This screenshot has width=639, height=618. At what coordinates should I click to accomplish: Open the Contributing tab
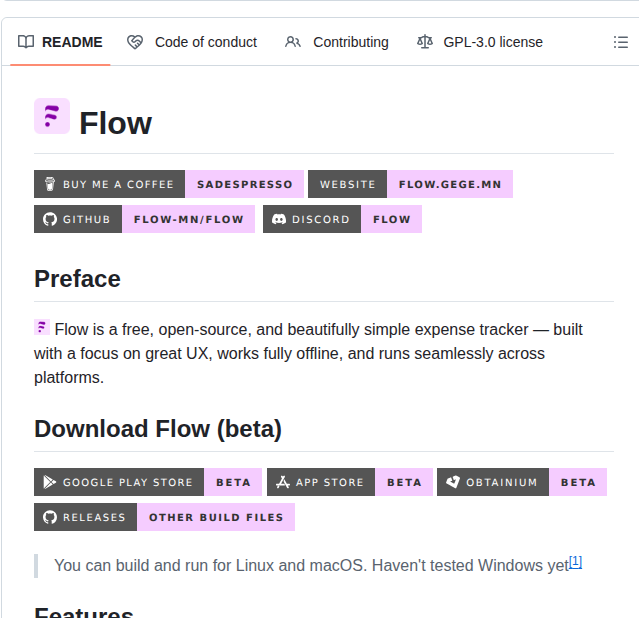[337, 42]
